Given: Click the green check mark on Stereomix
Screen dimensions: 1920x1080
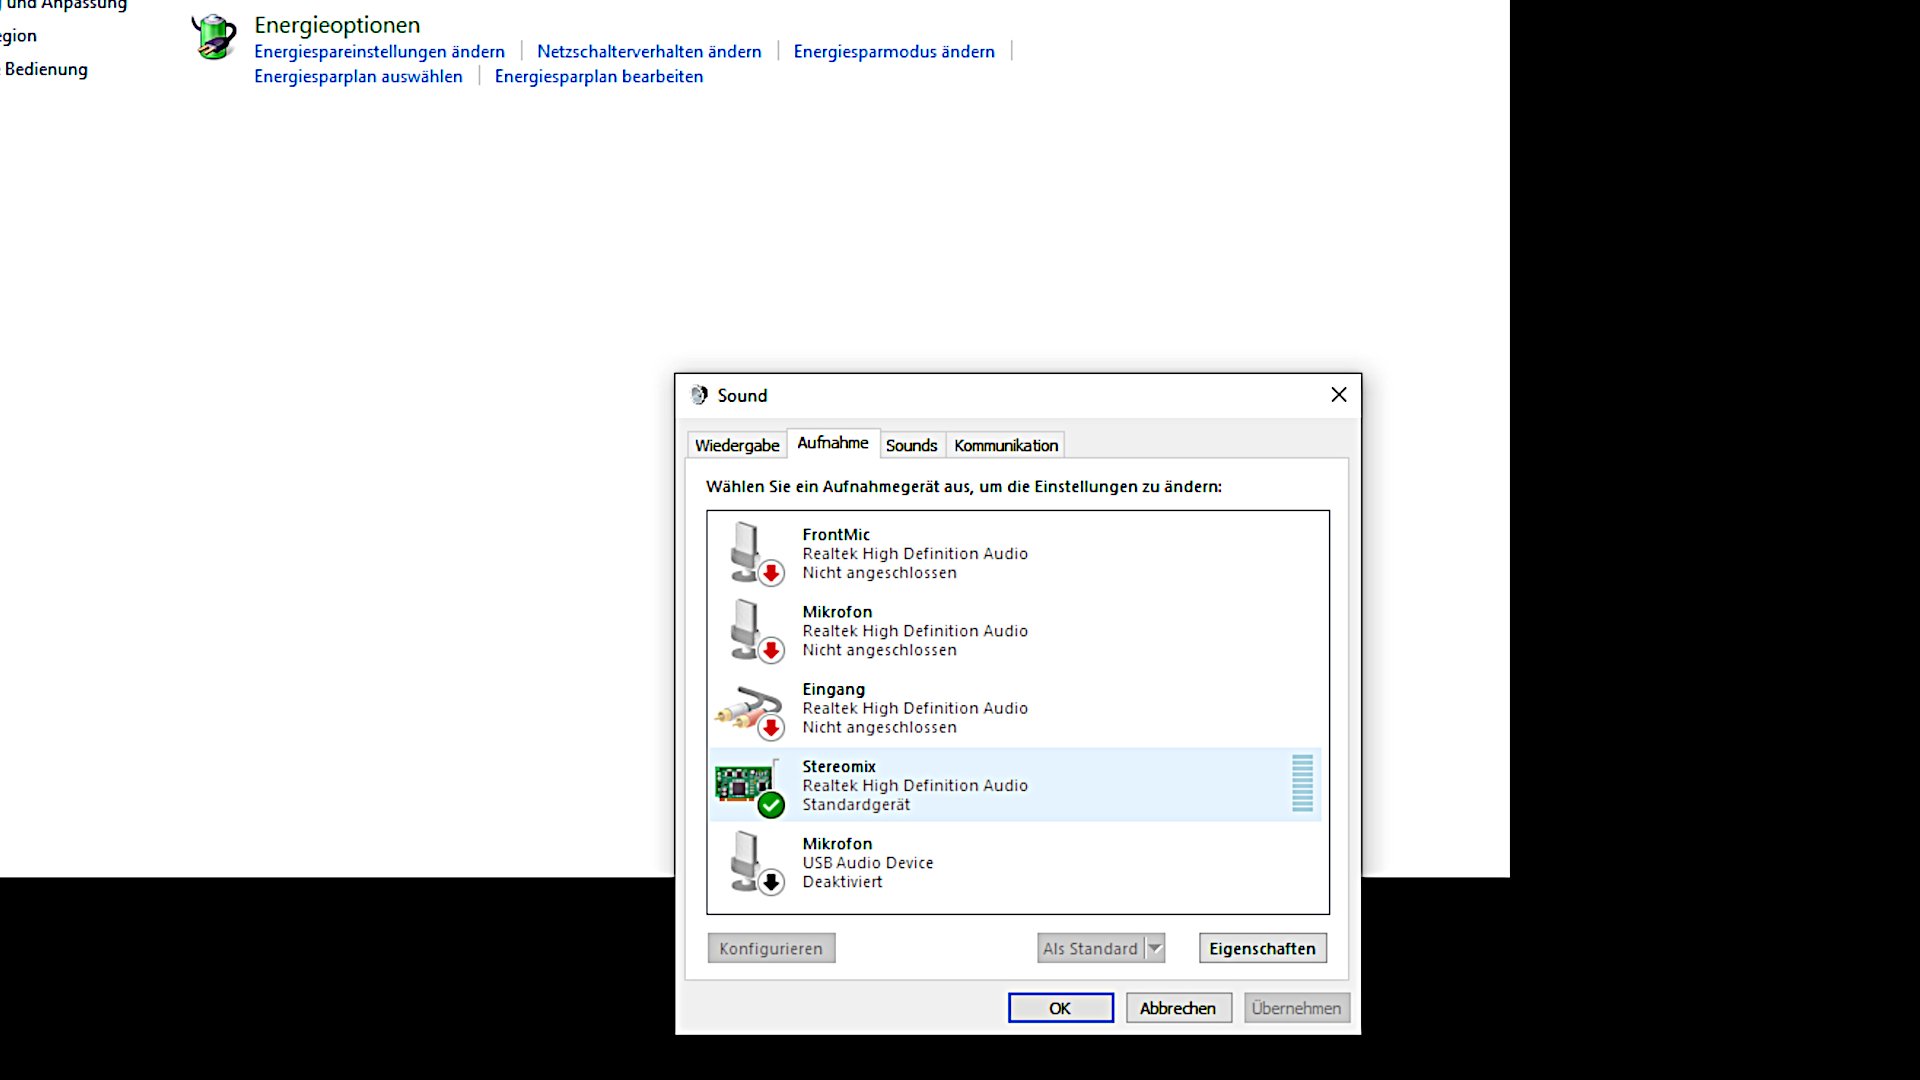Looking at the screenshot, I should (x=771, y=804).
